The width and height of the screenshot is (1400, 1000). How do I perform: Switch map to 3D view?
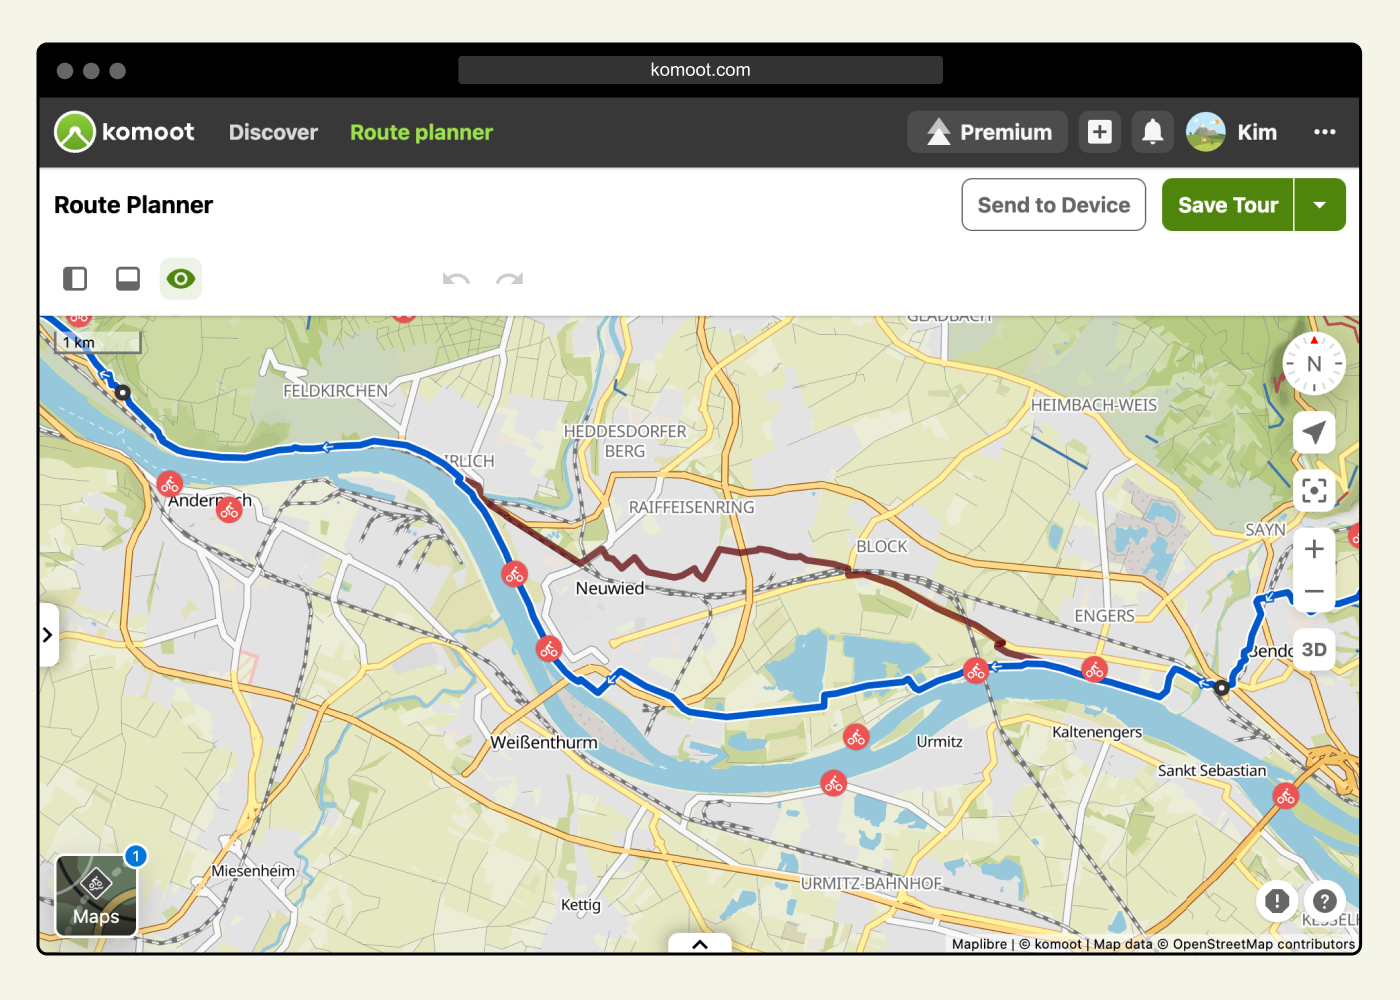tap(1314, 650)
